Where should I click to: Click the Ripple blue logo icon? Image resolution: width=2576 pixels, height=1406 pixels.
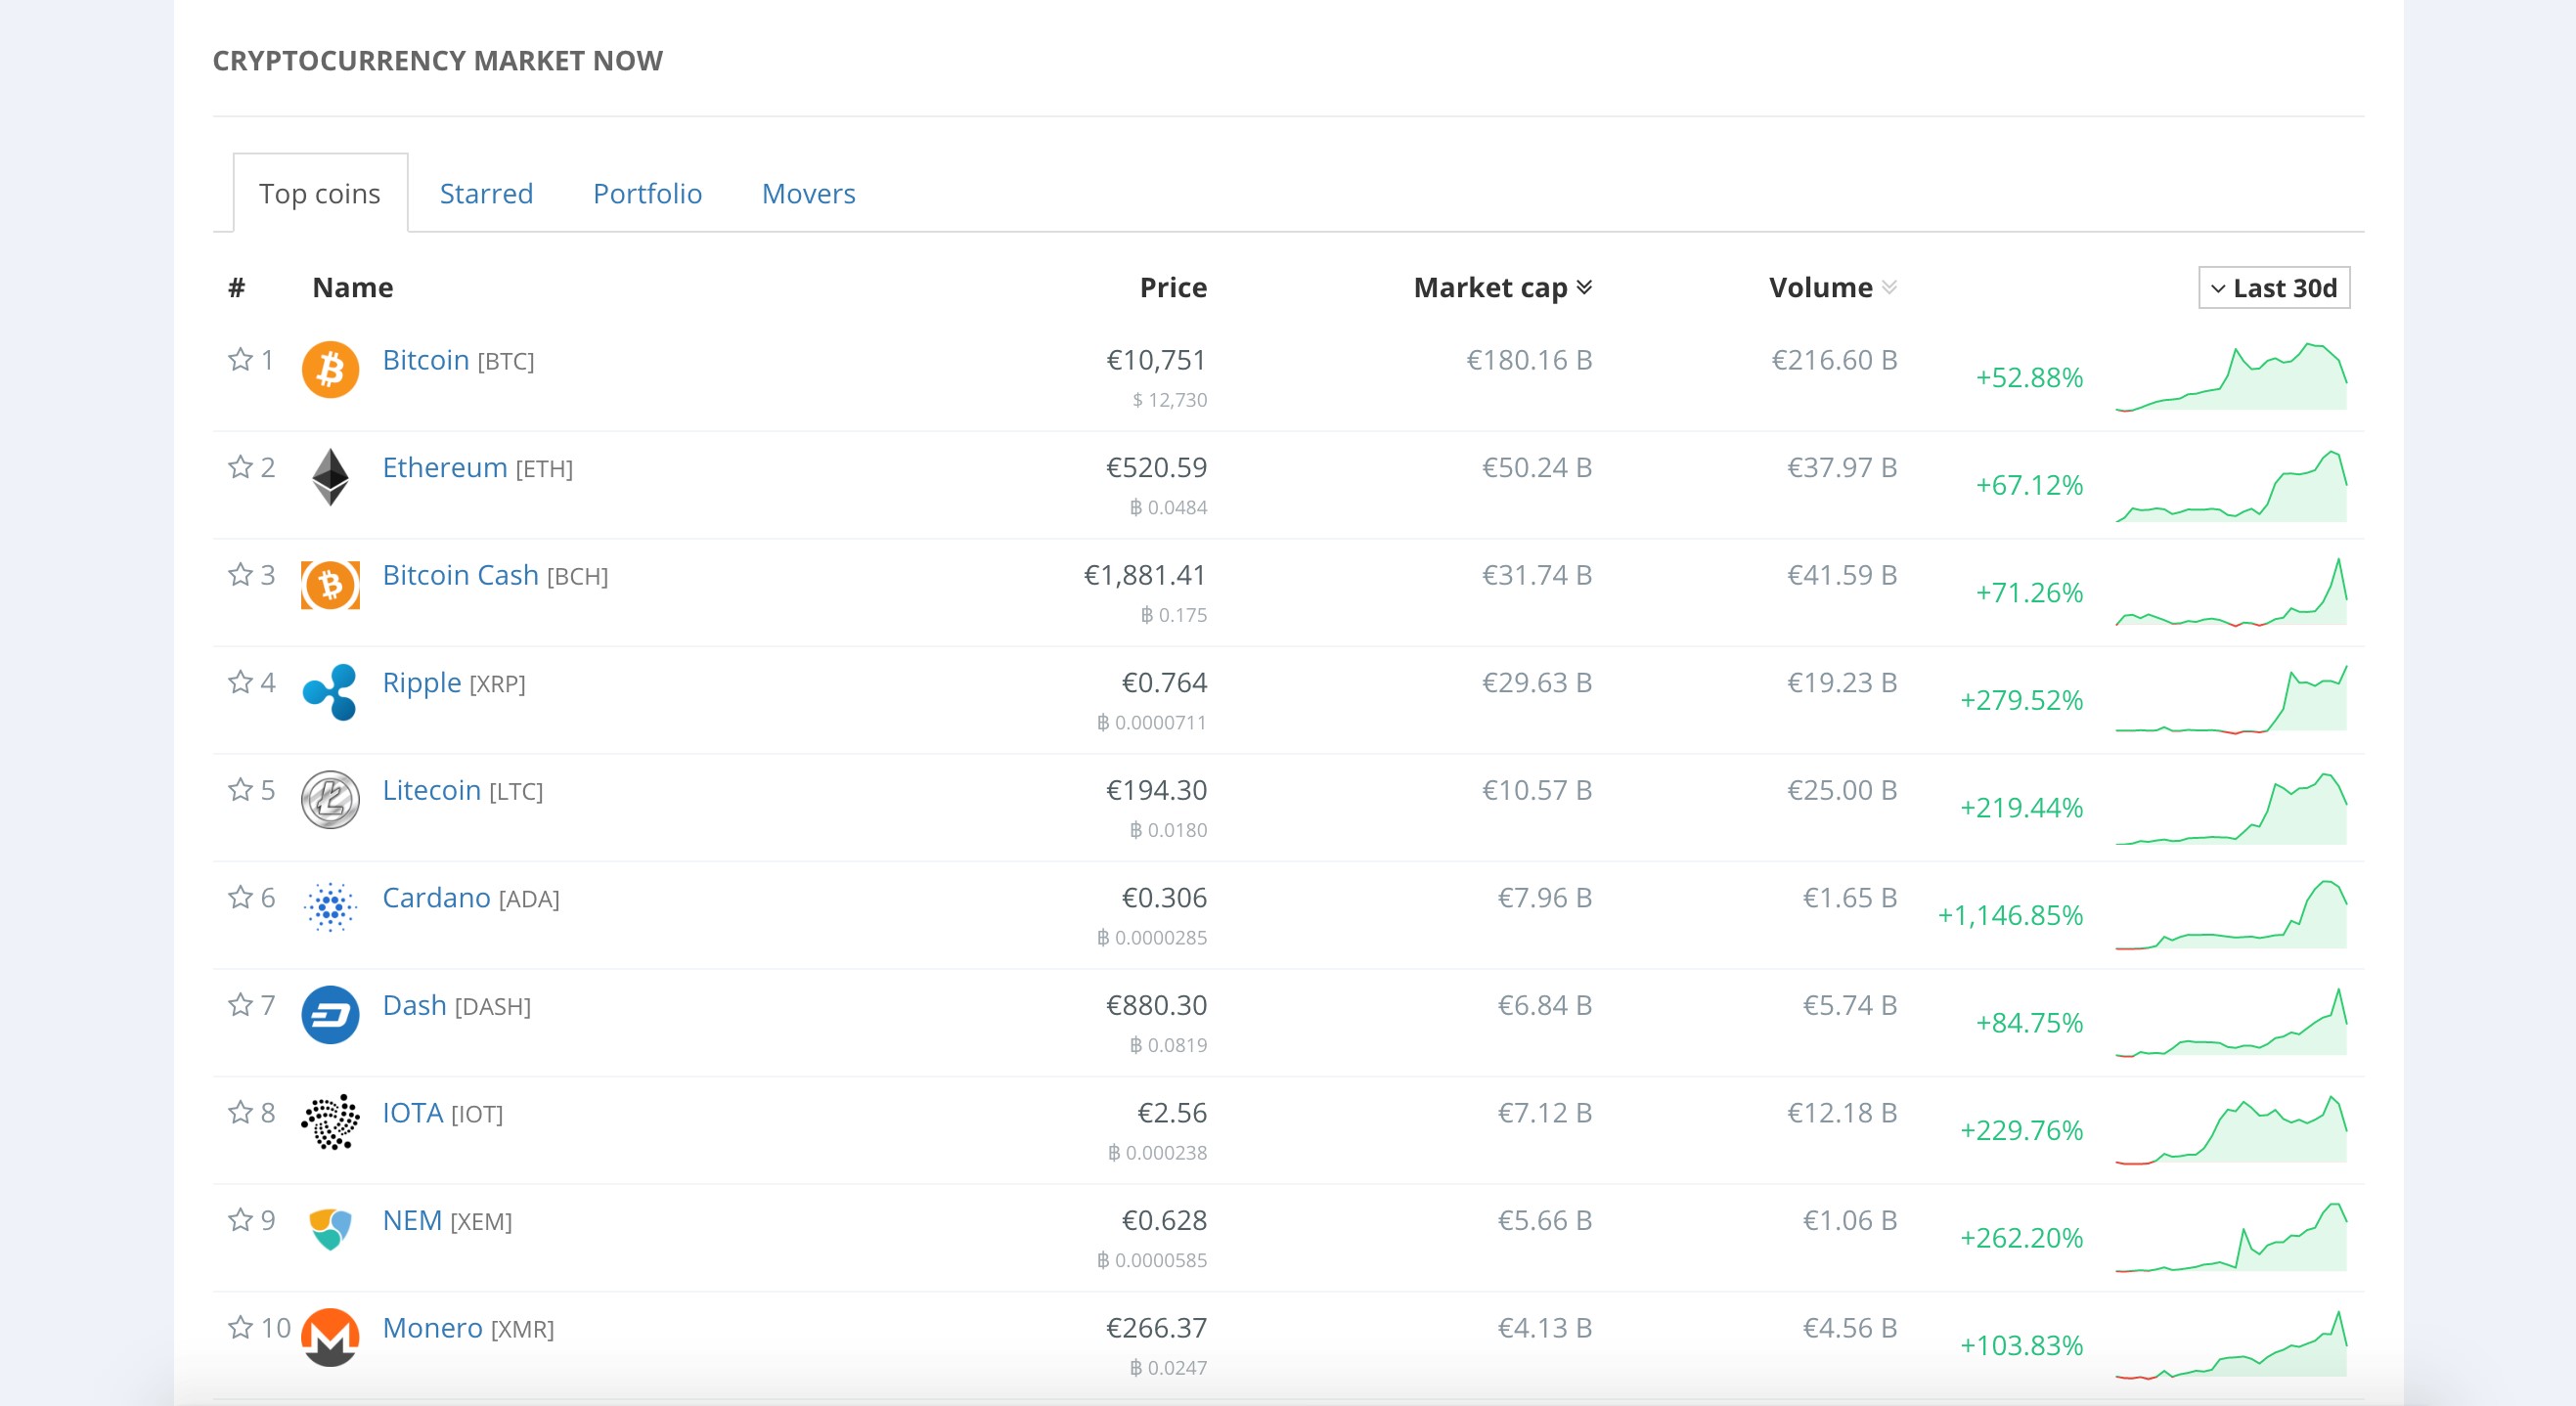point(330,692)
